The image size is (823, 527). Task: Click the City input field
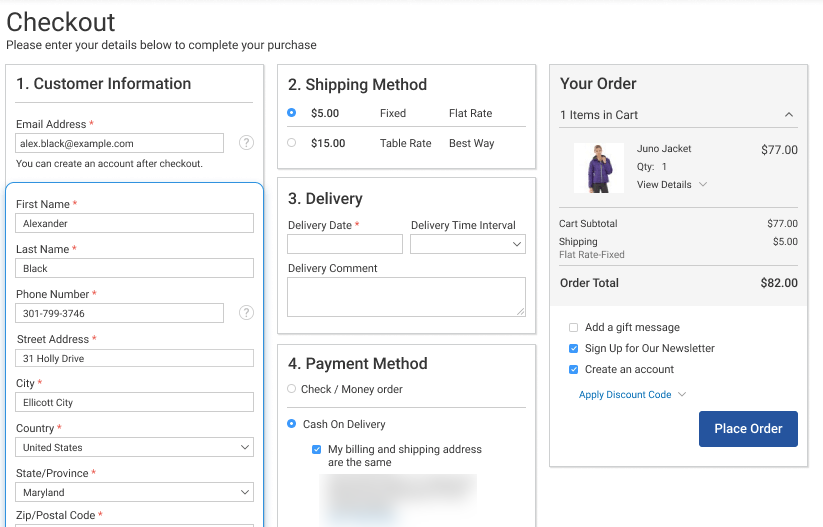(134, 402)
